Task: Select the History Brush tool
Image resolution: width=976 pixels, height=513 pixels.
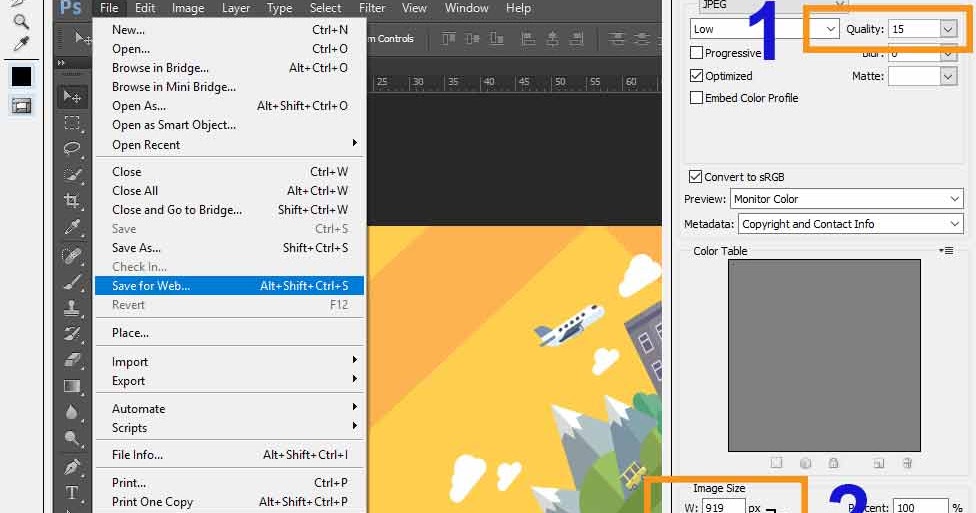Action: pos(72,334)
